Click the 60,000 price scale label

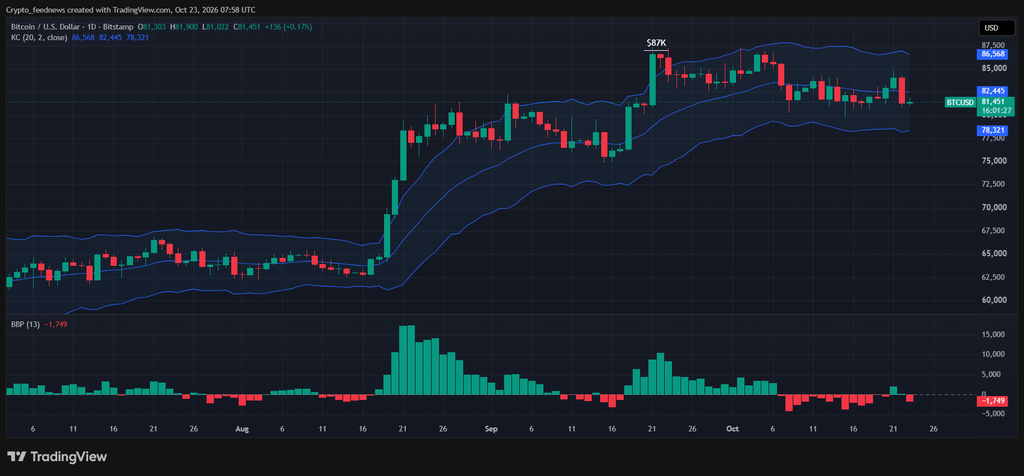(x=992, y=300)
